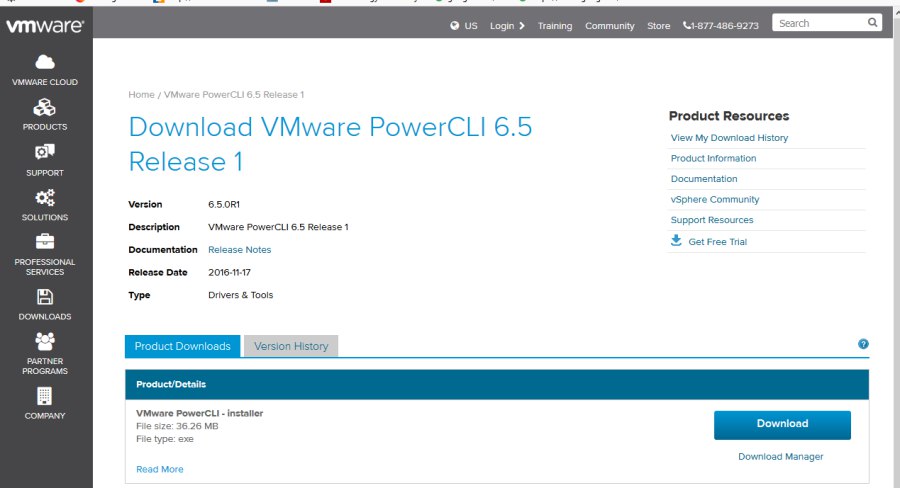
Task: Open the VMware Cloud sidebar icon
Action: [x=45, y=61]
